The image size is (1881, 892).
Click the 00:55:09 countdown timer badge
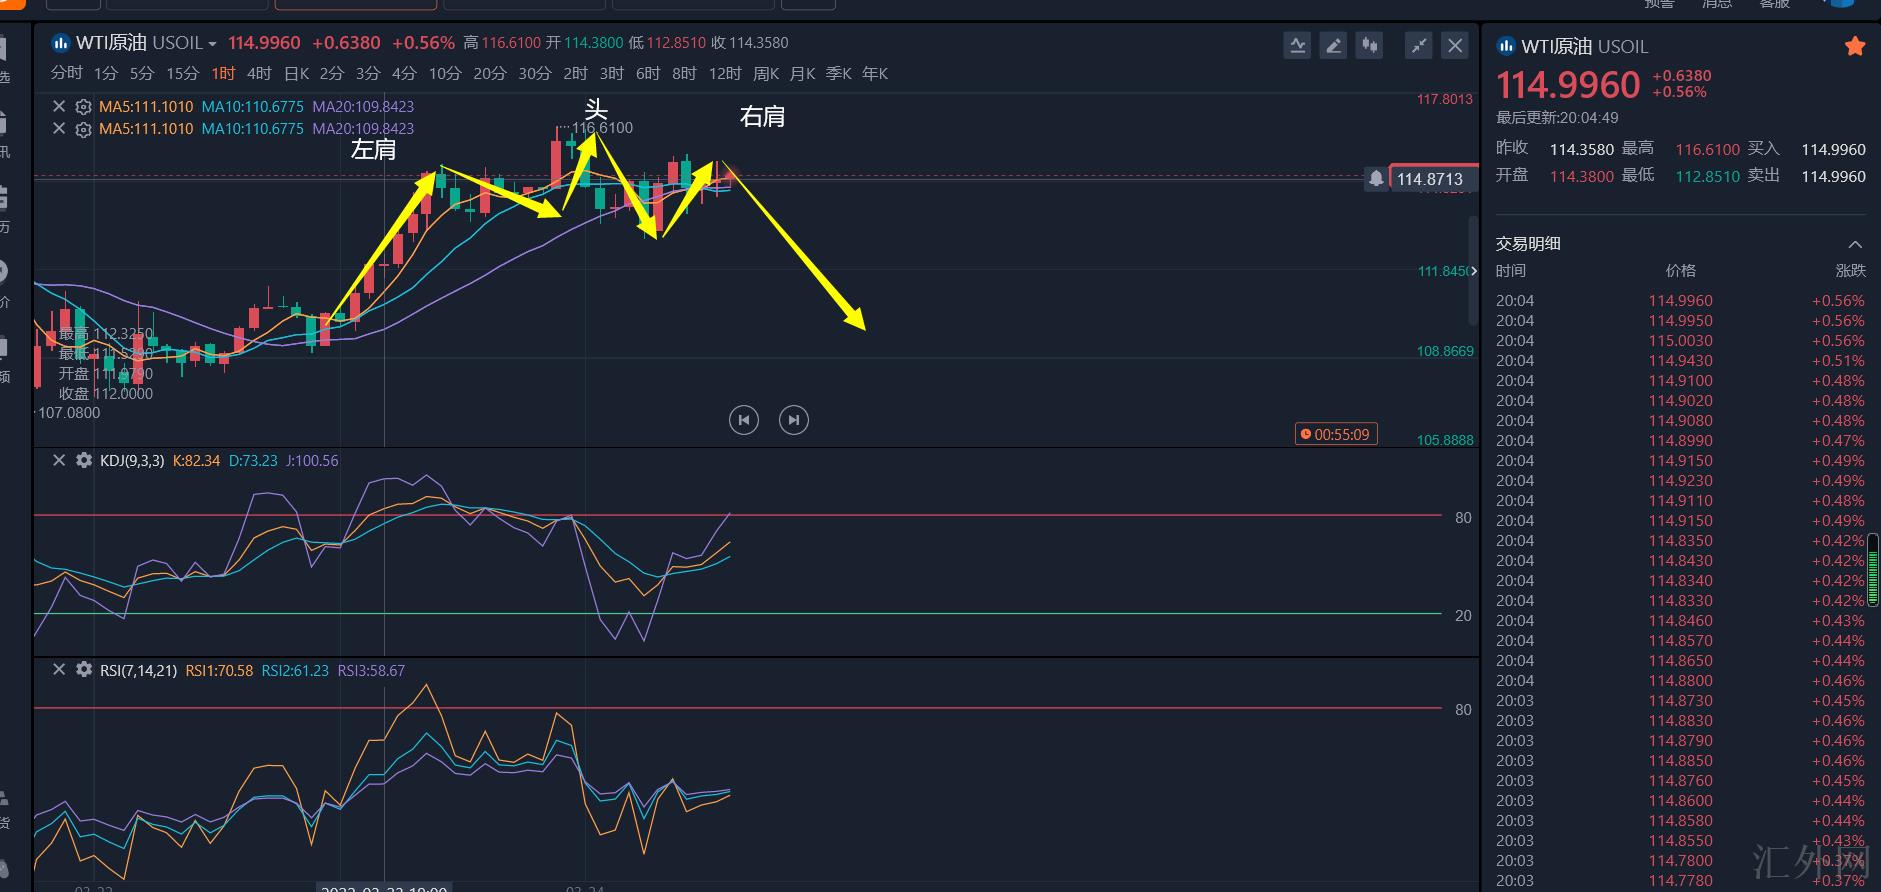[1336, 434]
